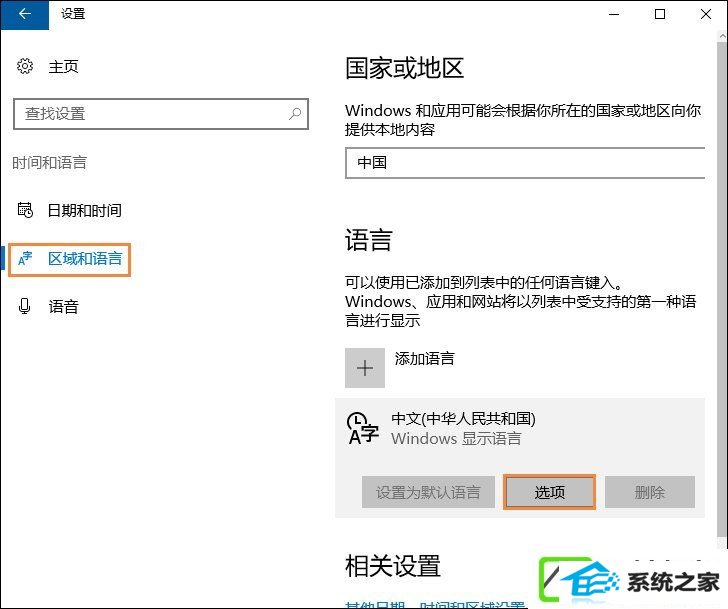Screen dimensions: 728x609
Task: Open the 中国 country dropdown
Action: coord(525,163)
